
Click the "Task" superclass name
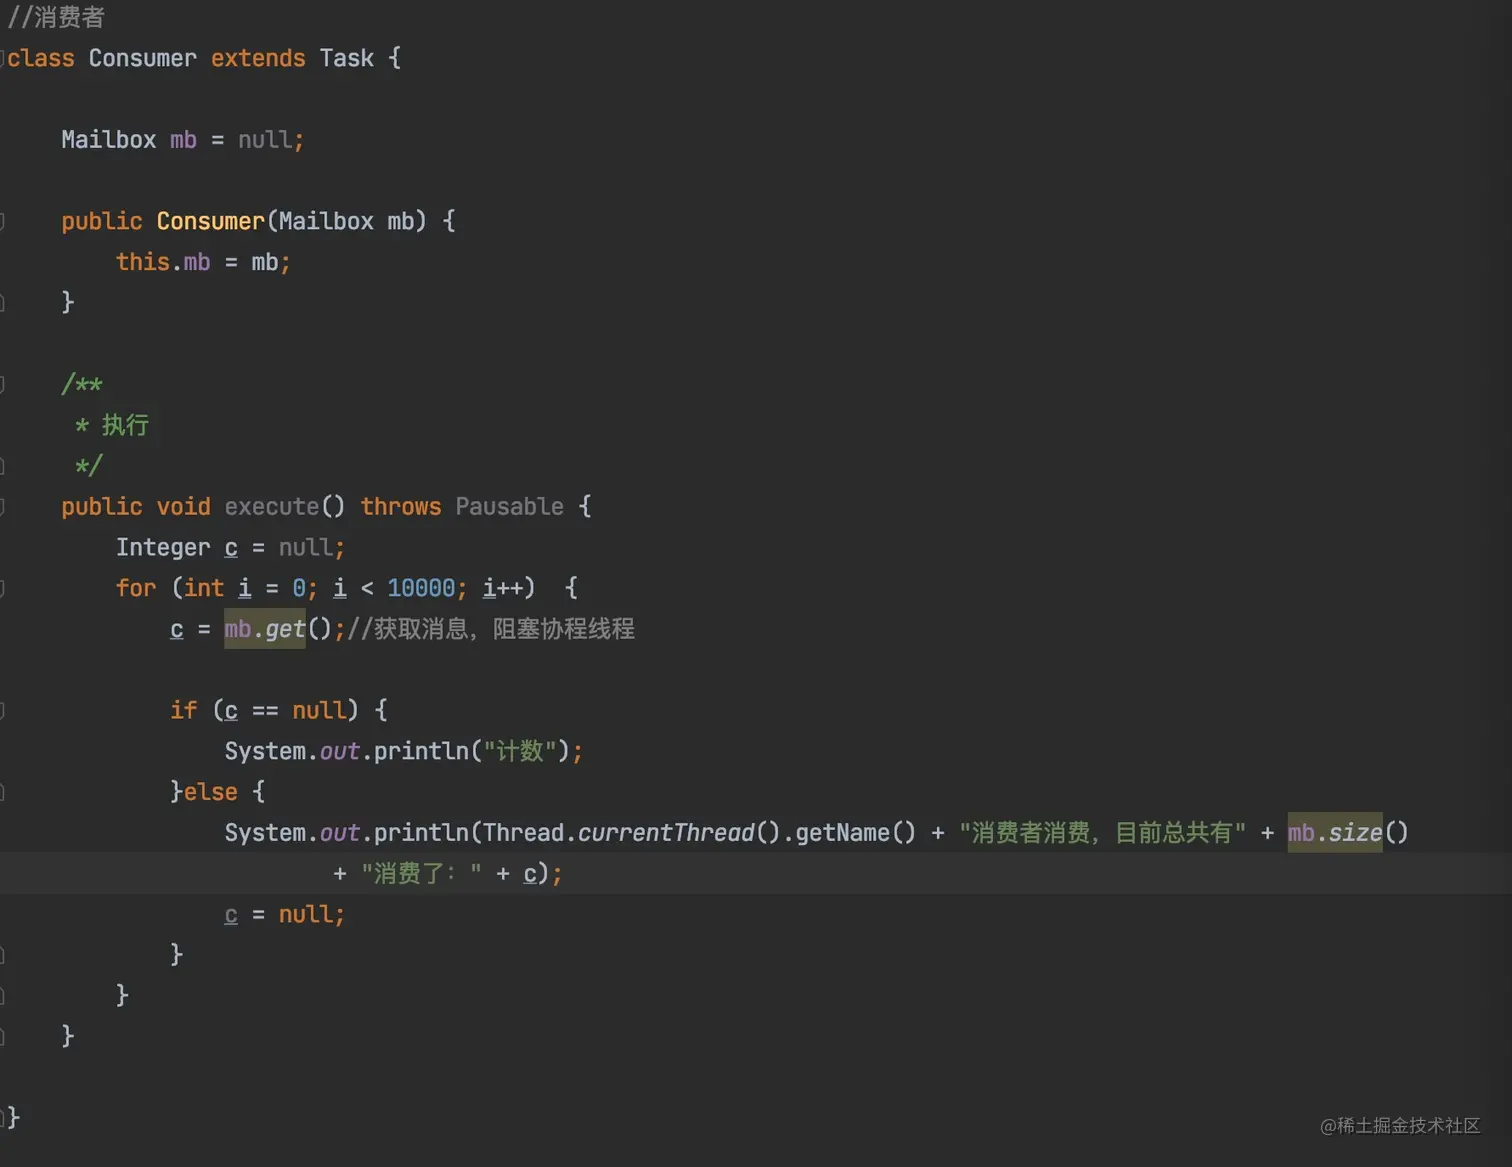[x=347, y=58]
